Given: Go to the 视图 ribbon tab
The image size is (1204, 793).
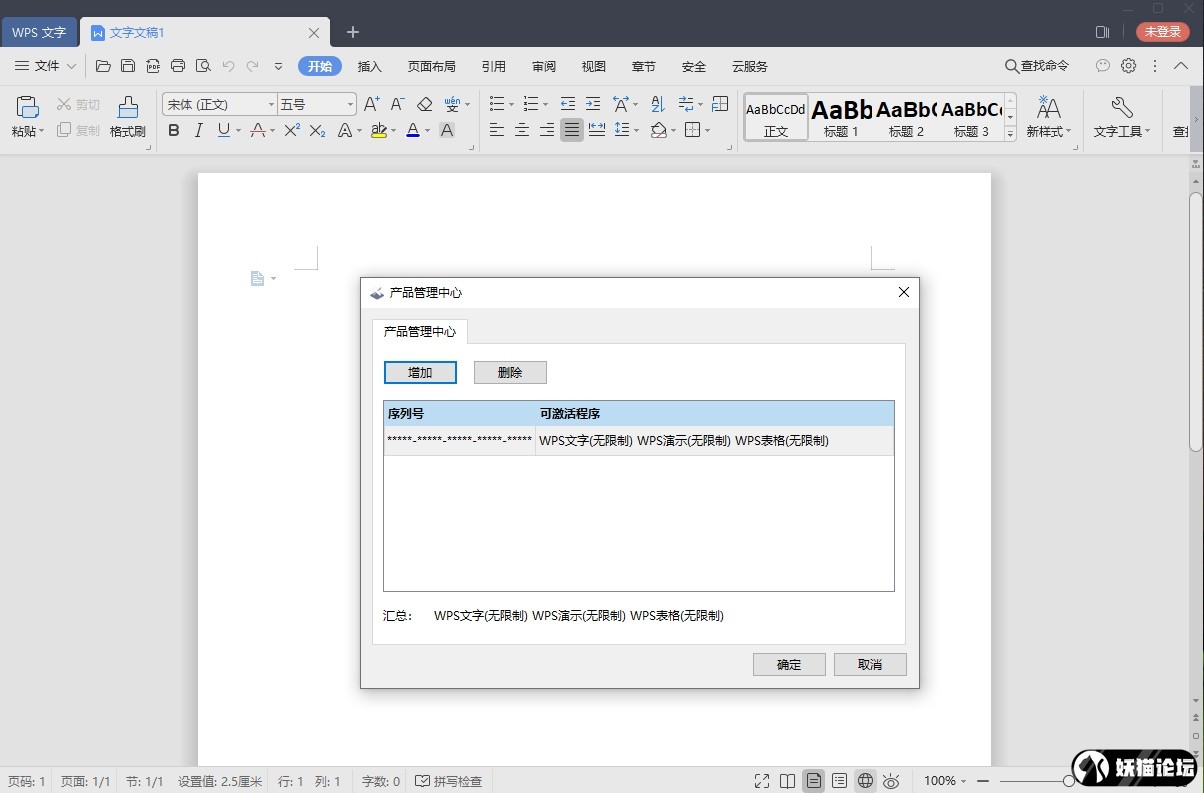Looking at the screenshot, I should pyautogui.click(x=594, y=66).
